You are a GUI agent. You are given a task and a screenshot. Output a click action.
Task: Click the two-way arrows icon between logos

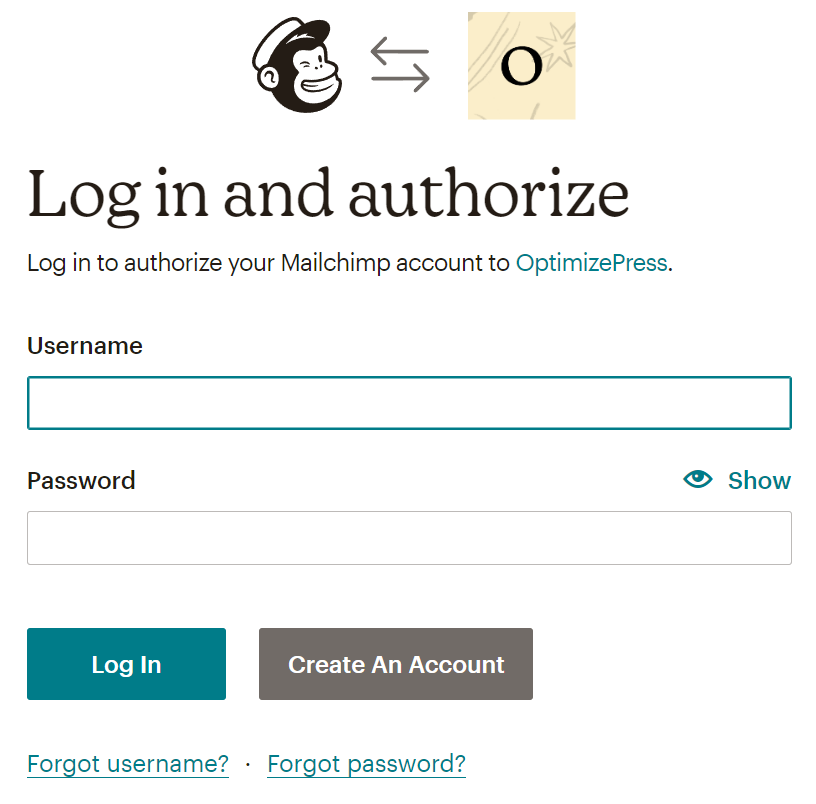[400, 65]
